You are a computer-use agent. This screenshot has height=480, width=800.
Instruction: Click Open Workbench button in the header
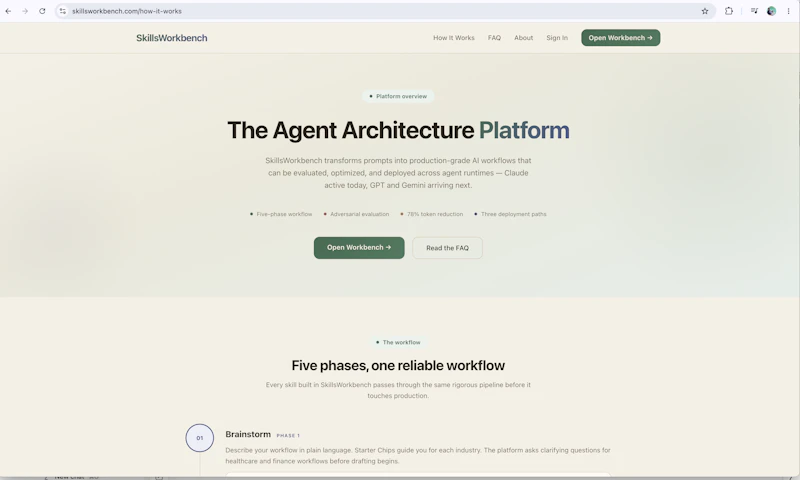[620, 38]
